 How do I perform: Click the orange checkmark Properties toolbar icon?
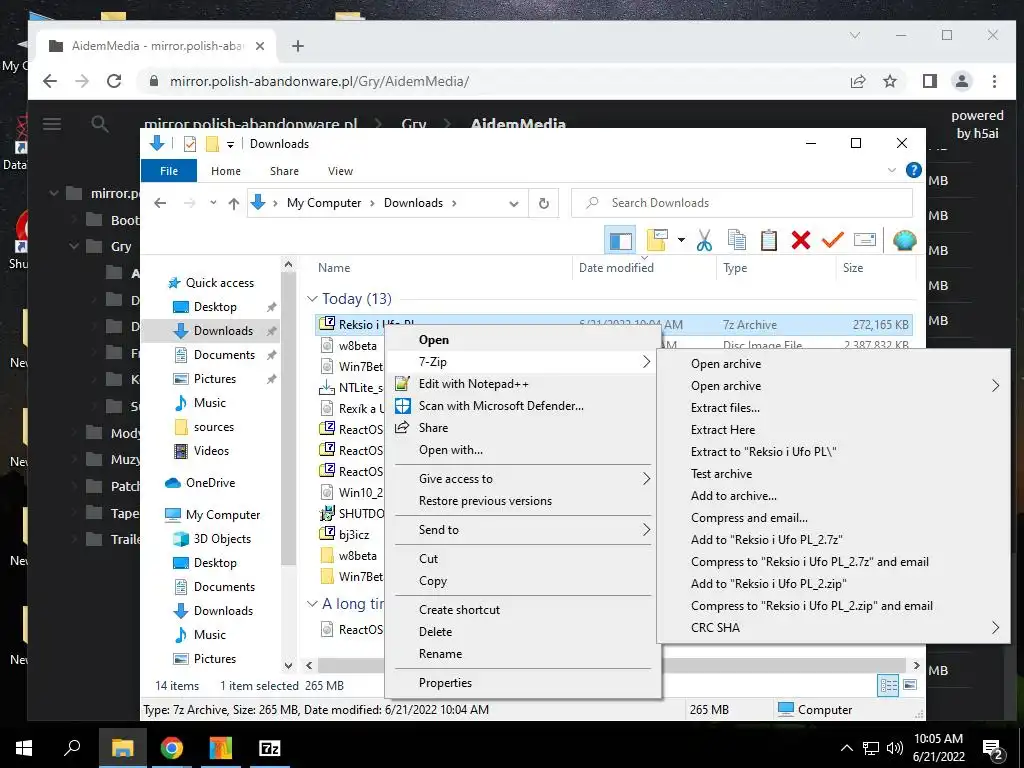(x=833, y=240)
